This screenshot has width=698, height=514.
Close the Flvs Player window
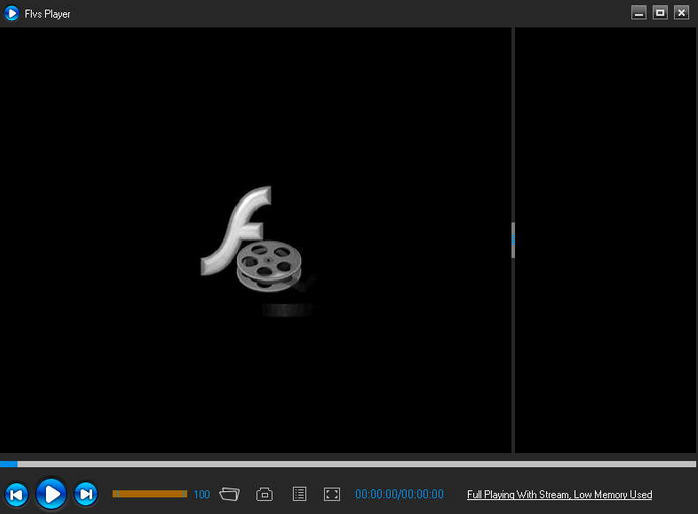[681, 13]
